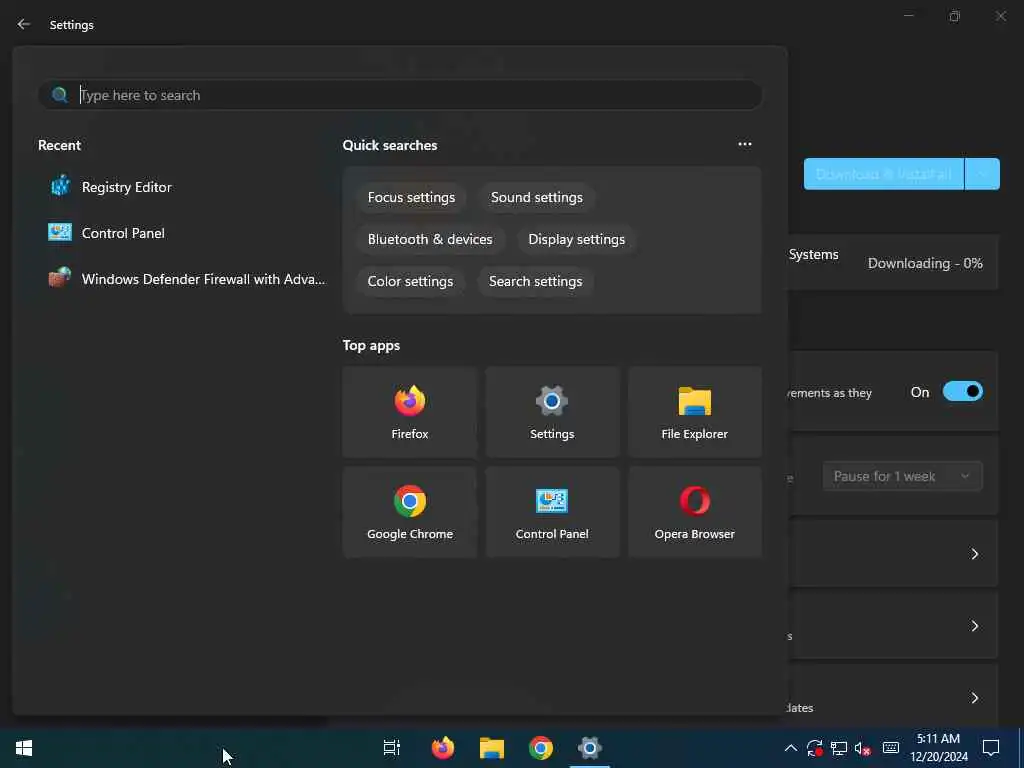Select Bluetooth & devices quick search
This screenshot has width=1024, height=768.
[430, 239]
